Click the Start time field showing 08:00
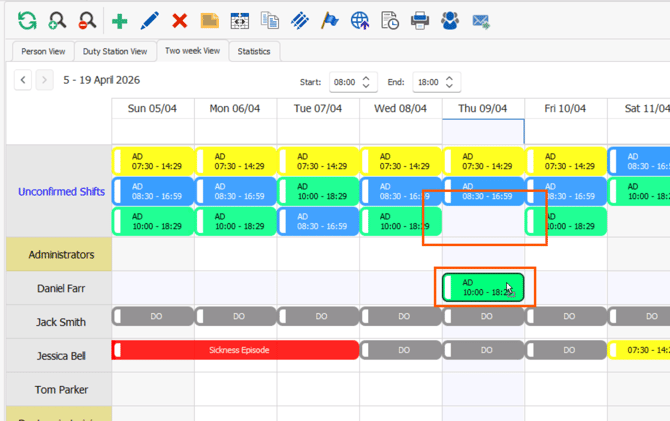Image resolution: width=670 pixels, height=421 pixels. pos(344,83)
